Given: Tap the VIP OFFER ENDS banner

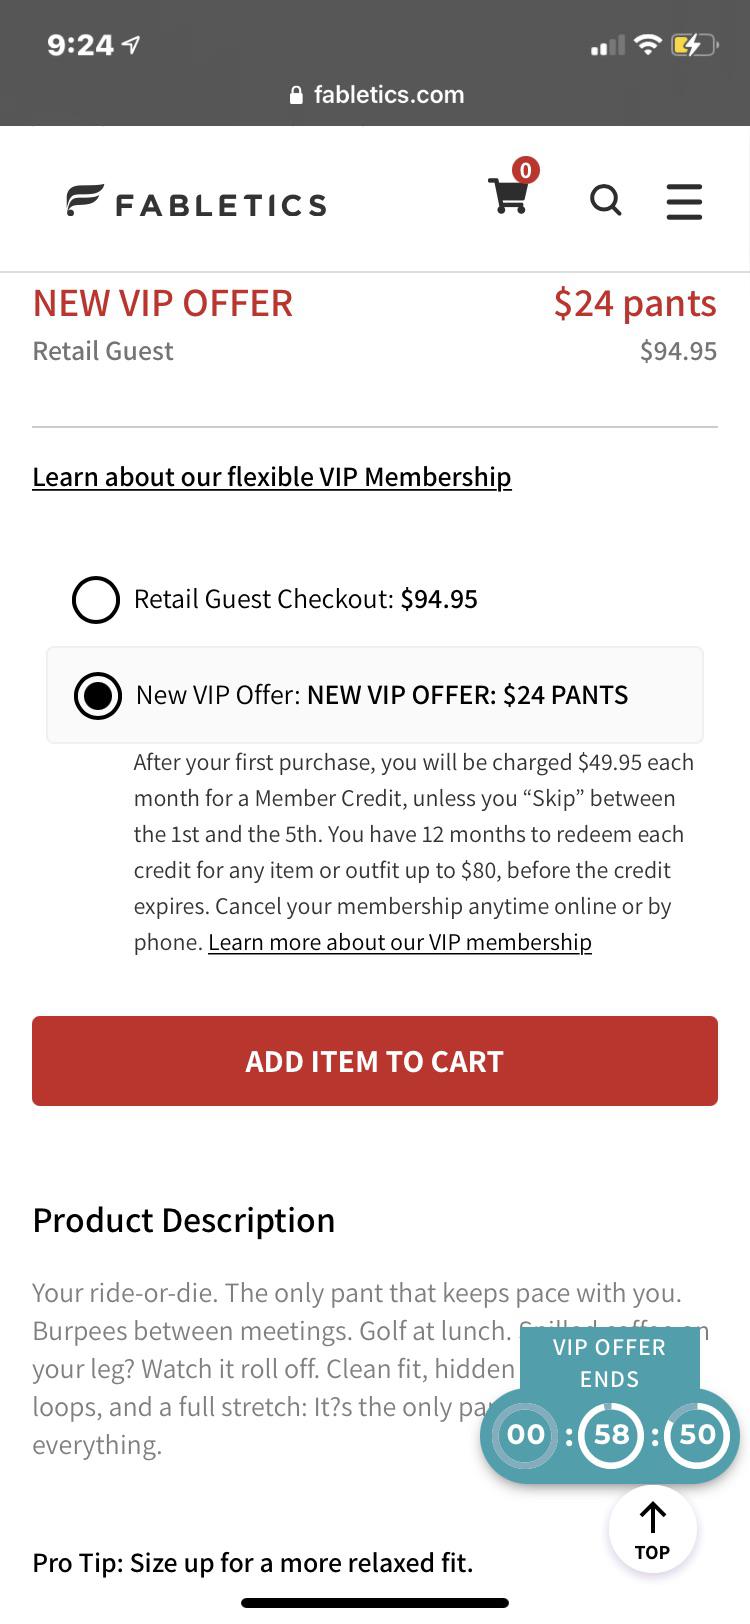Looking at the screenshot, I should [610, 1362].
